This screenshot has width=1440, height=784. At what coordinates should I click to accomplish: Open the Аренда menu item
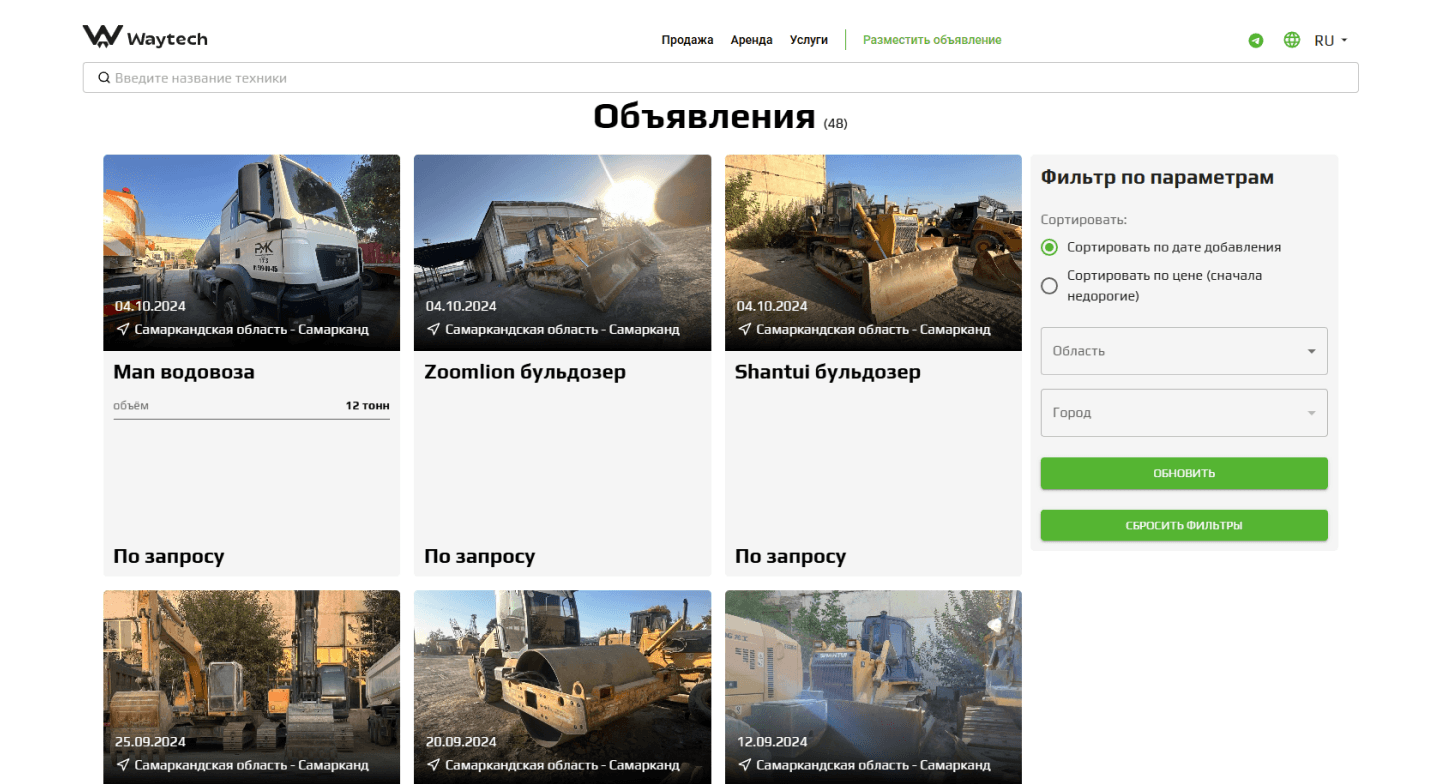pyautogui.click(x=752, y=40)
